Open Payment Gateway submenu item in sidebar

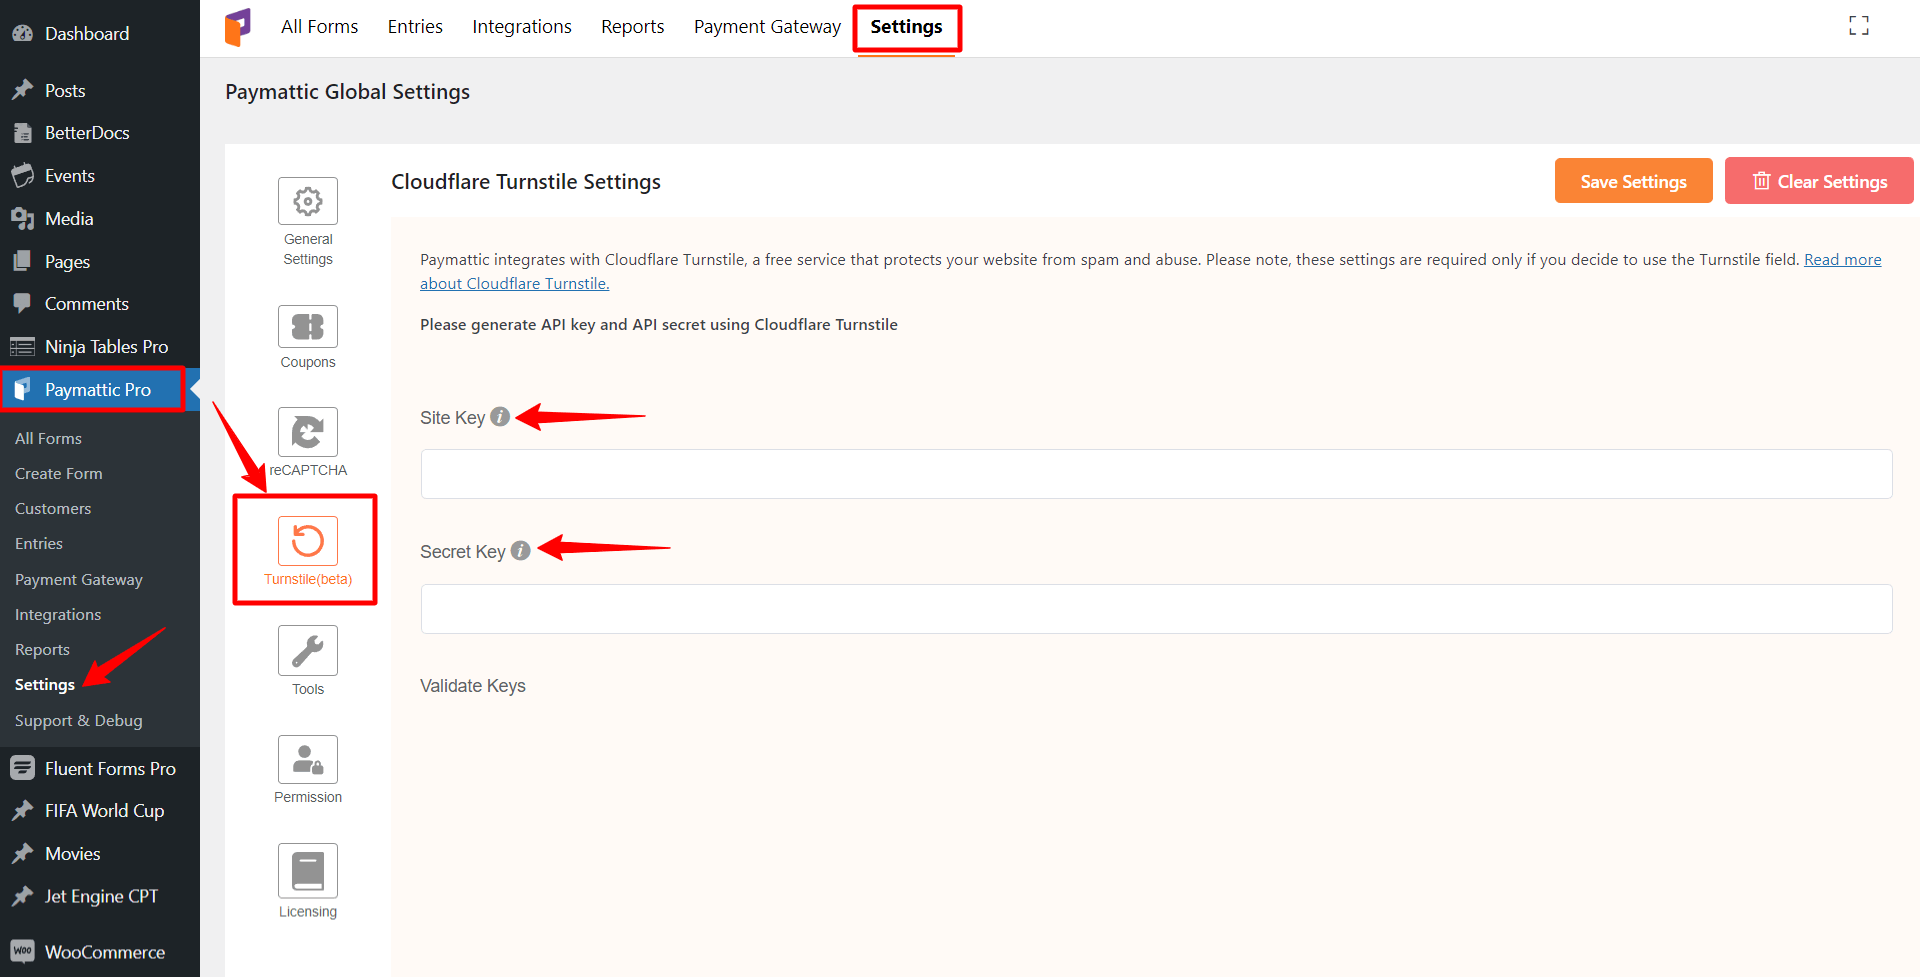(79, 579)
